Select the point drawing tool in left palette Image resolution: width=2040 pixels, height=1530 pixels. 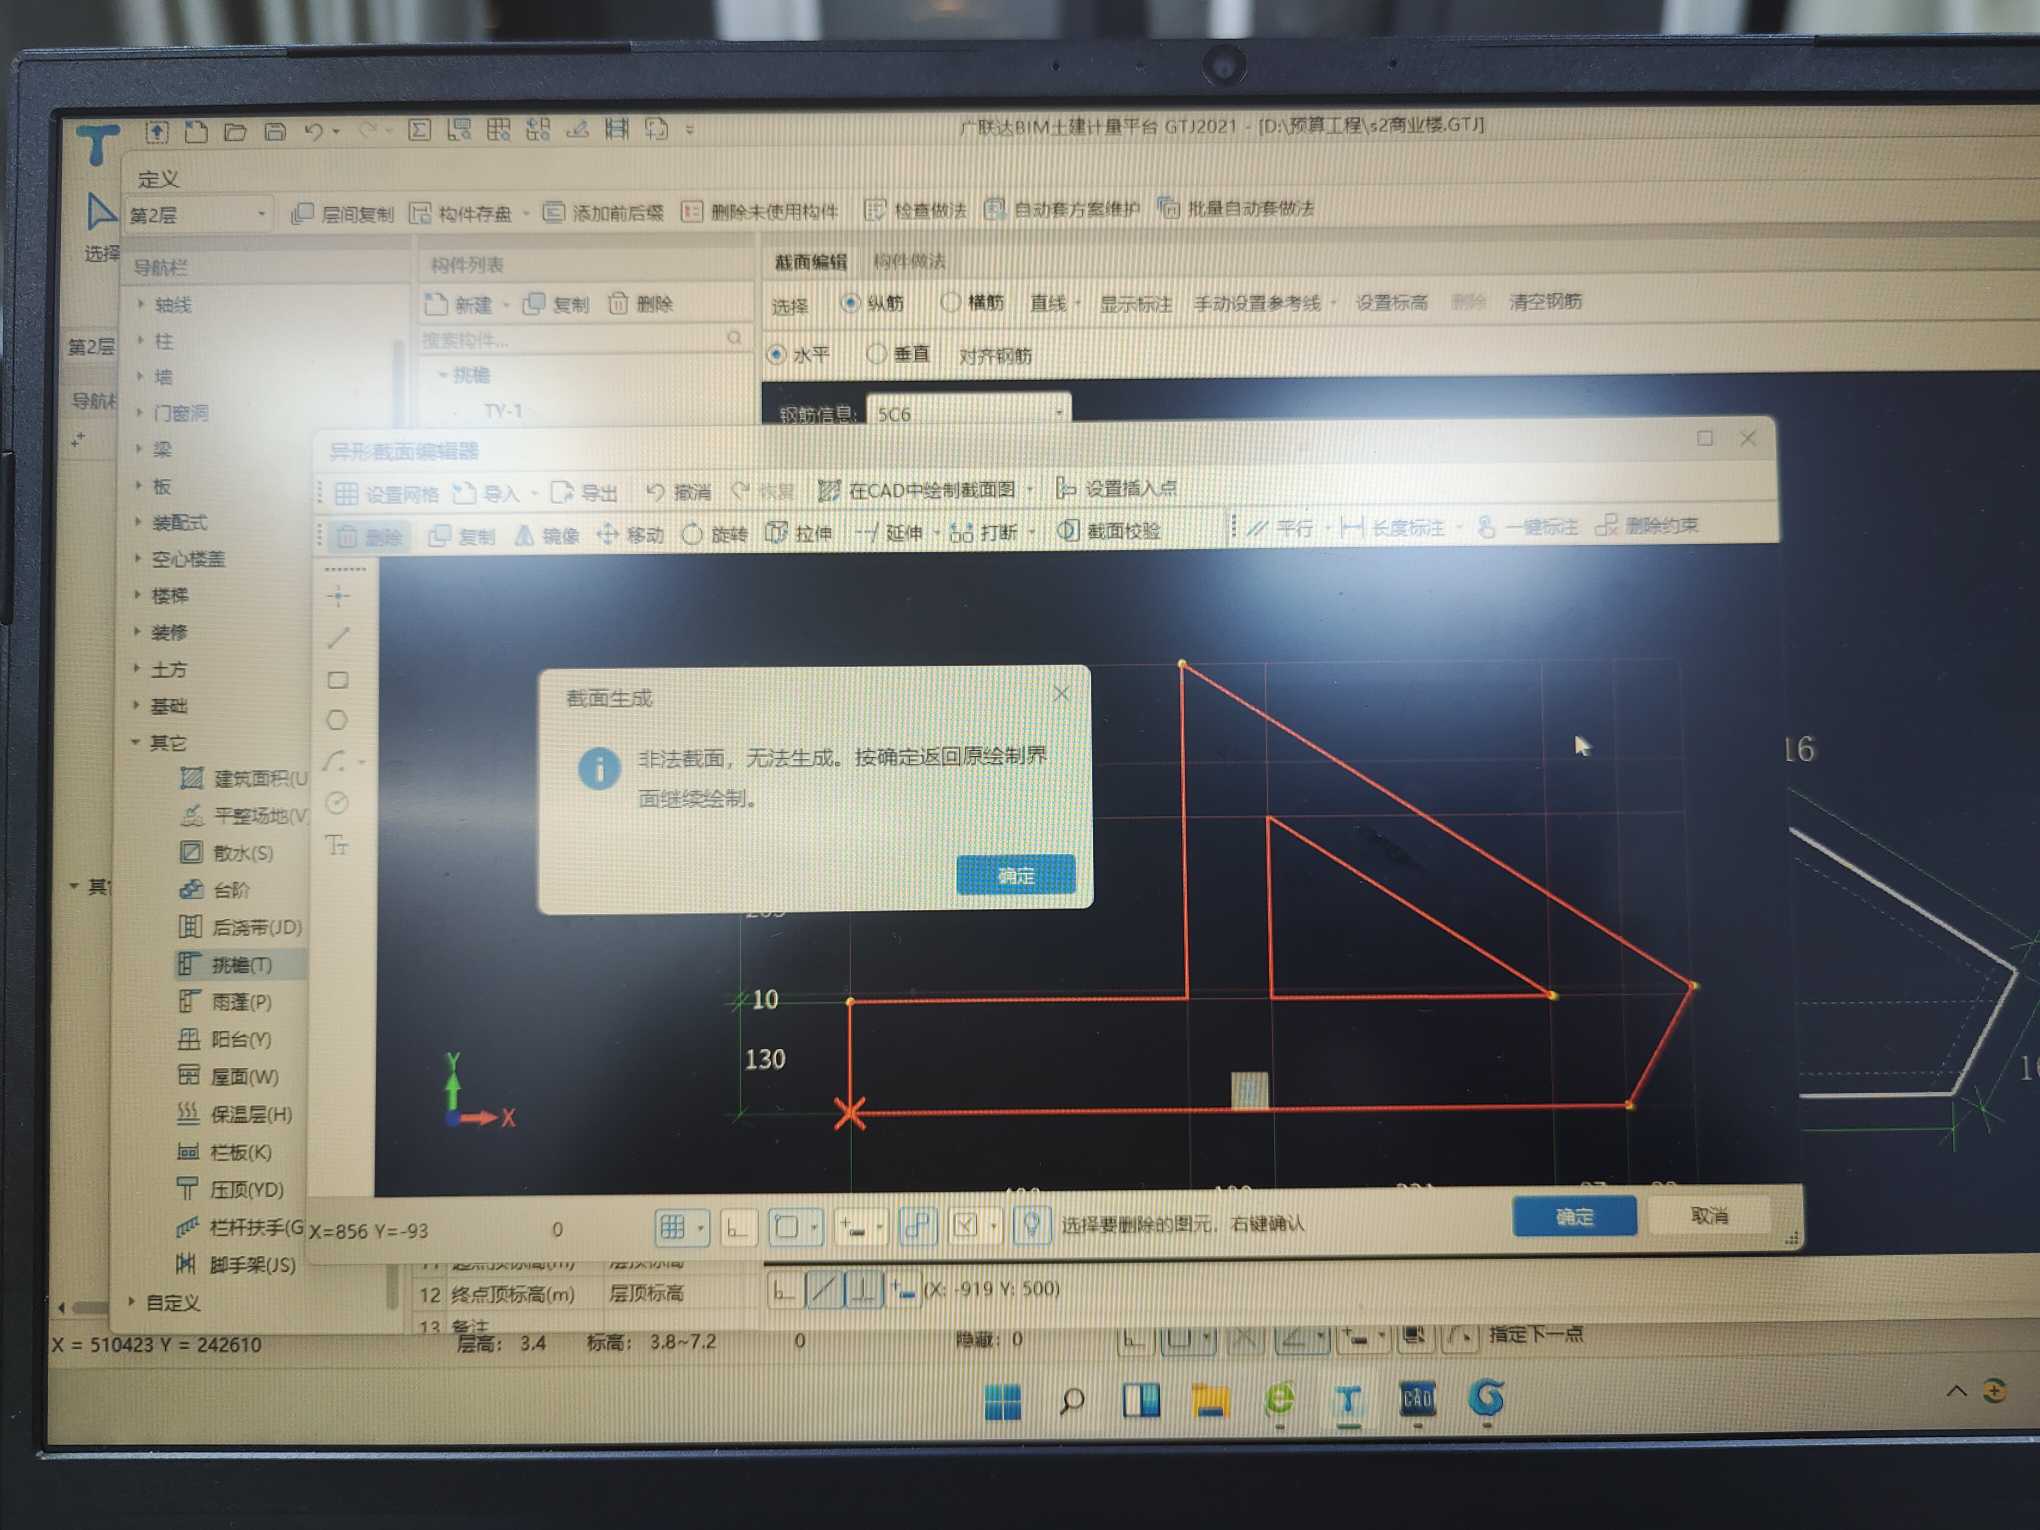pos(338,596)
